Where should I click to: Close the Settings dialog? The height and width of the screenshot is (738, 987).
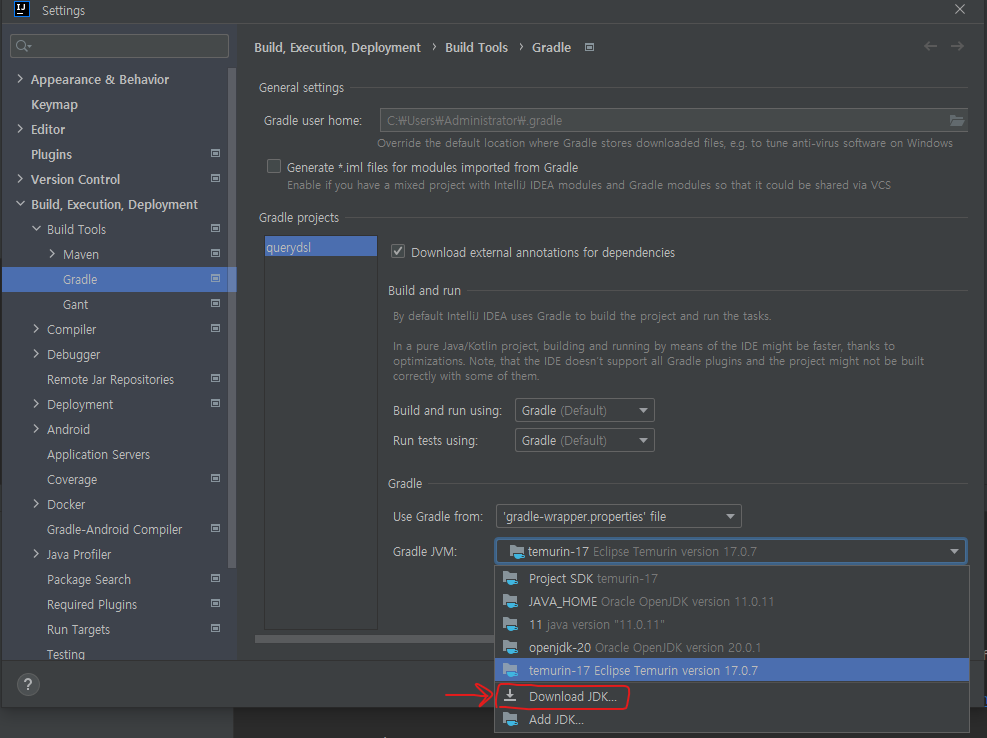point(959,9)
